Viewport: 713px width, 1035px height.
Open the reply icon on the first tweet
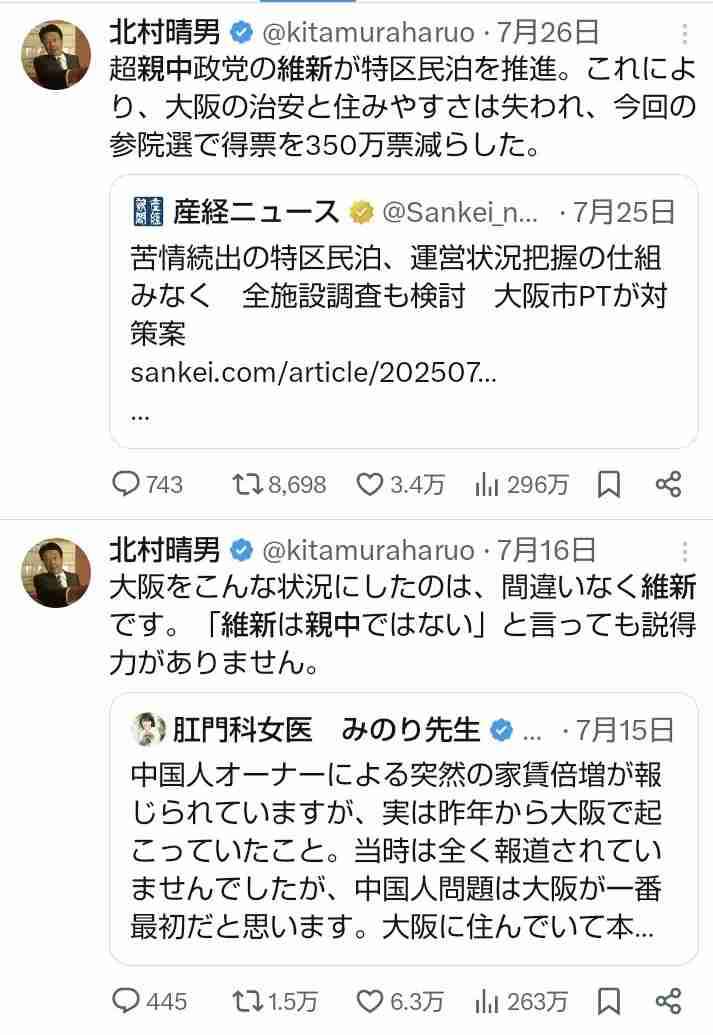coord(128,484)
